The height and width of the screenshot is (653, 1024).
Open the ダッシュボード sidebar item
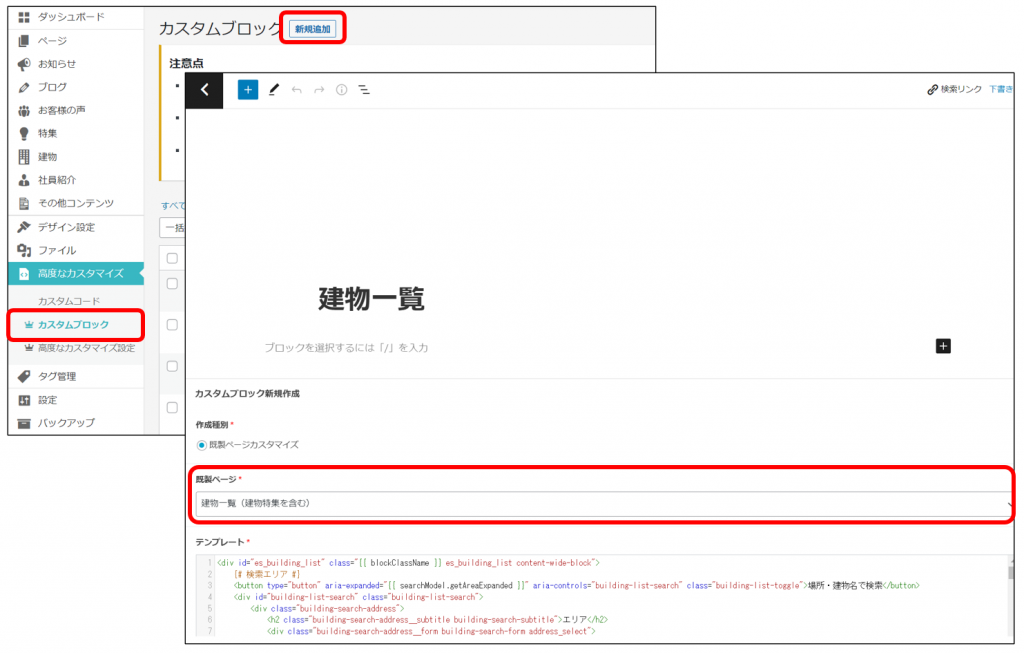click(72, 17)
